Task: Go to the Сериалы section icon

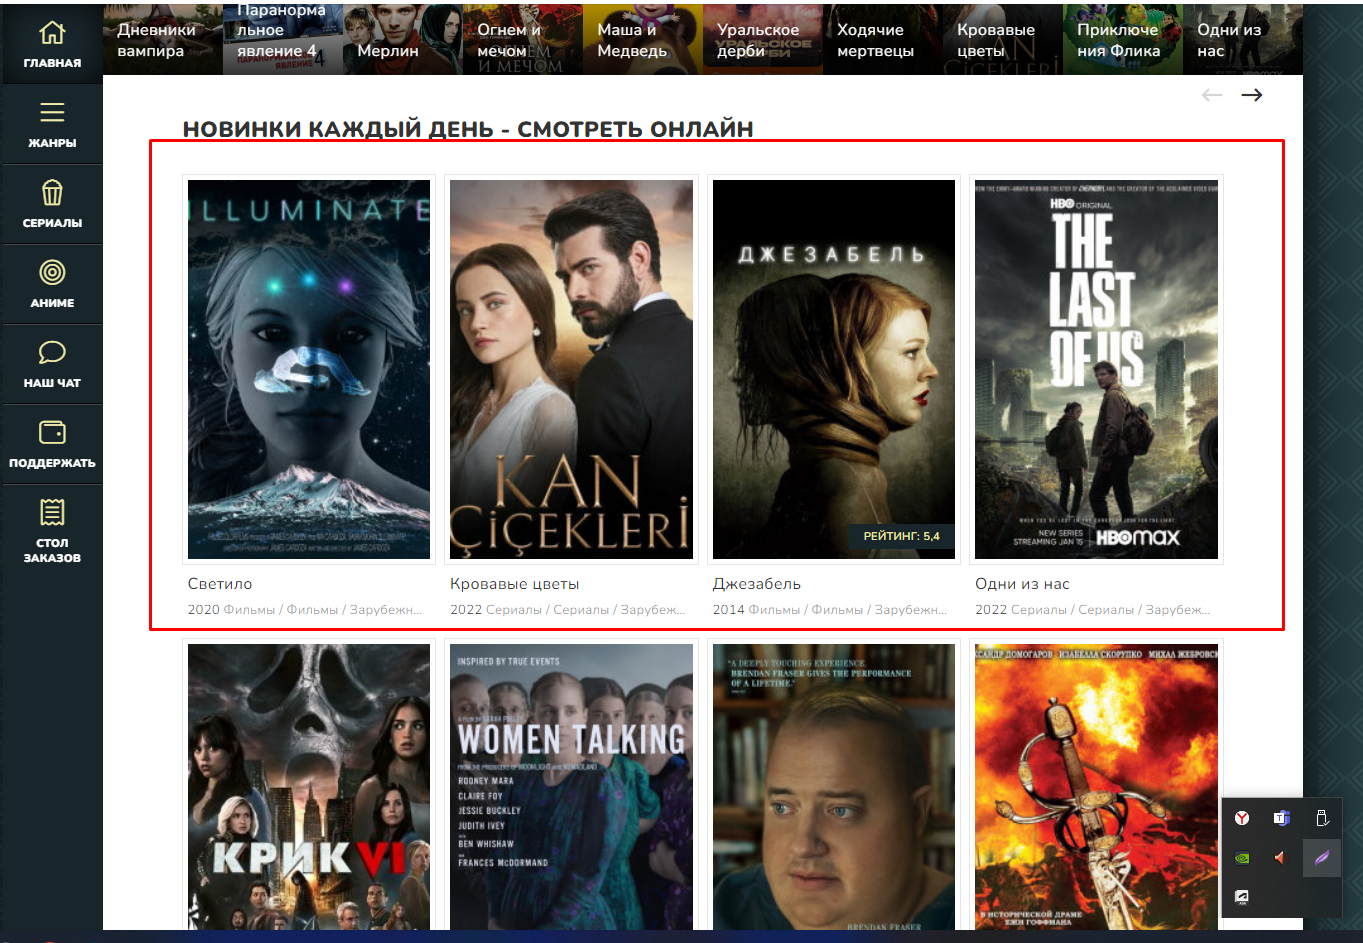Action: (52, 193)
